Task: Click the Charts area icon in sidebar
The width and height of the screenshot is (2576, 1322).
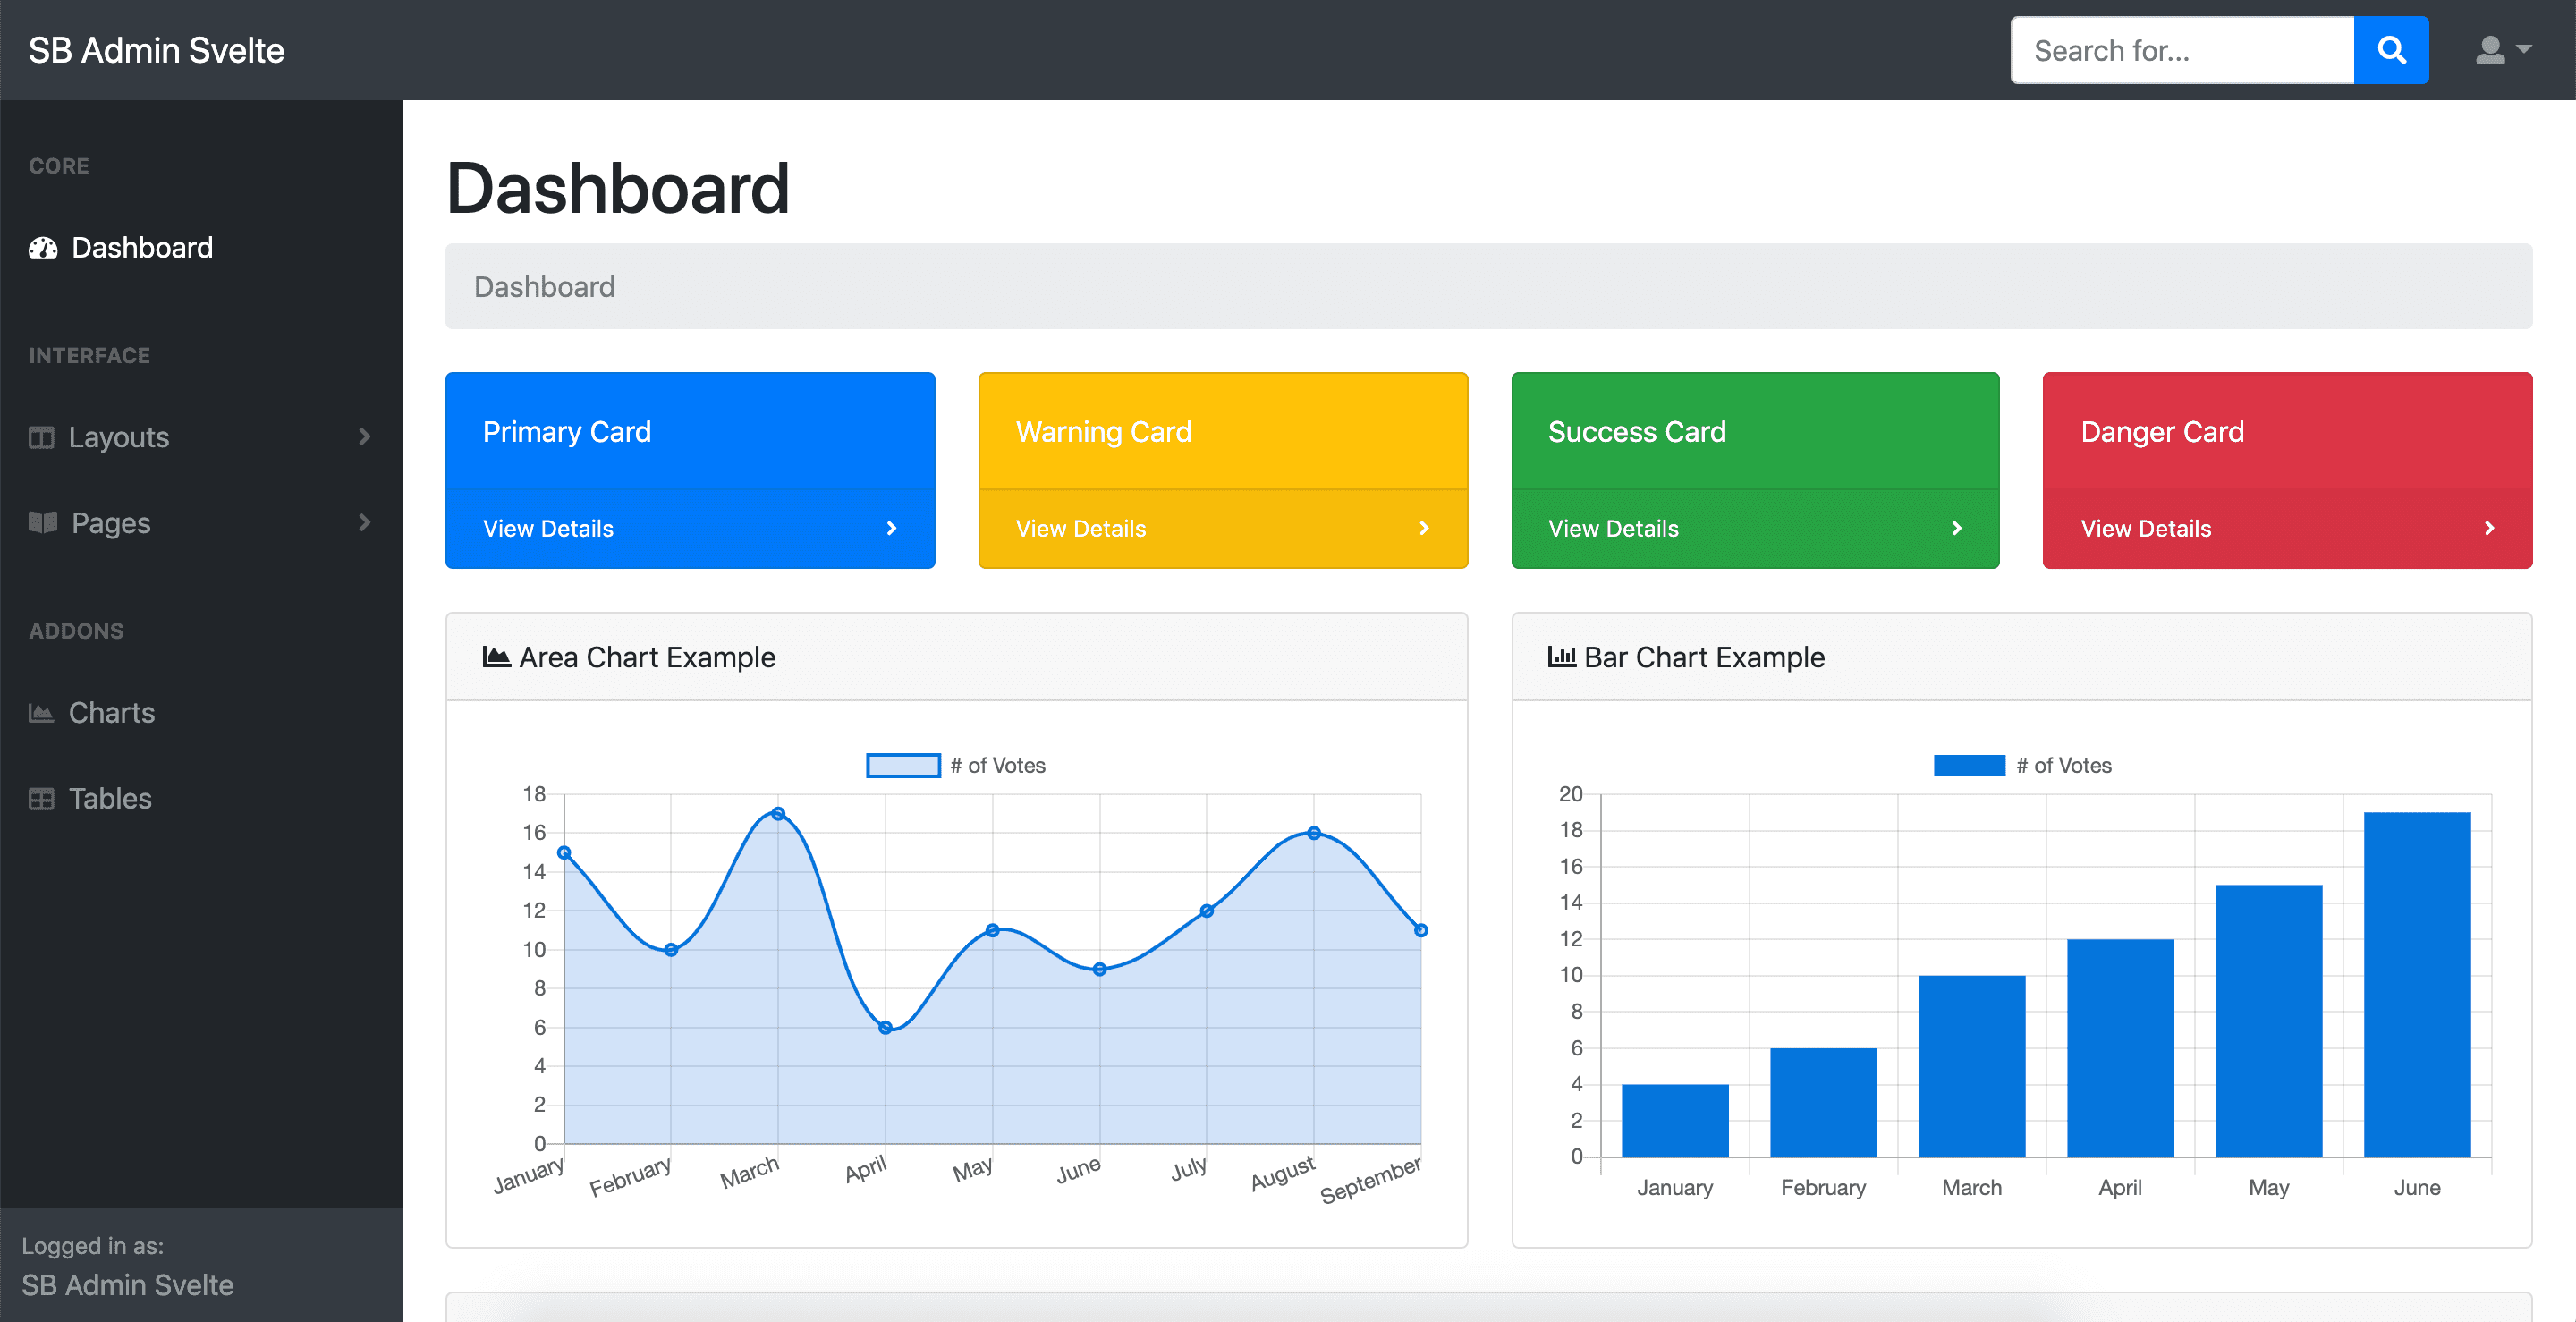Action: tap(41, 713)
